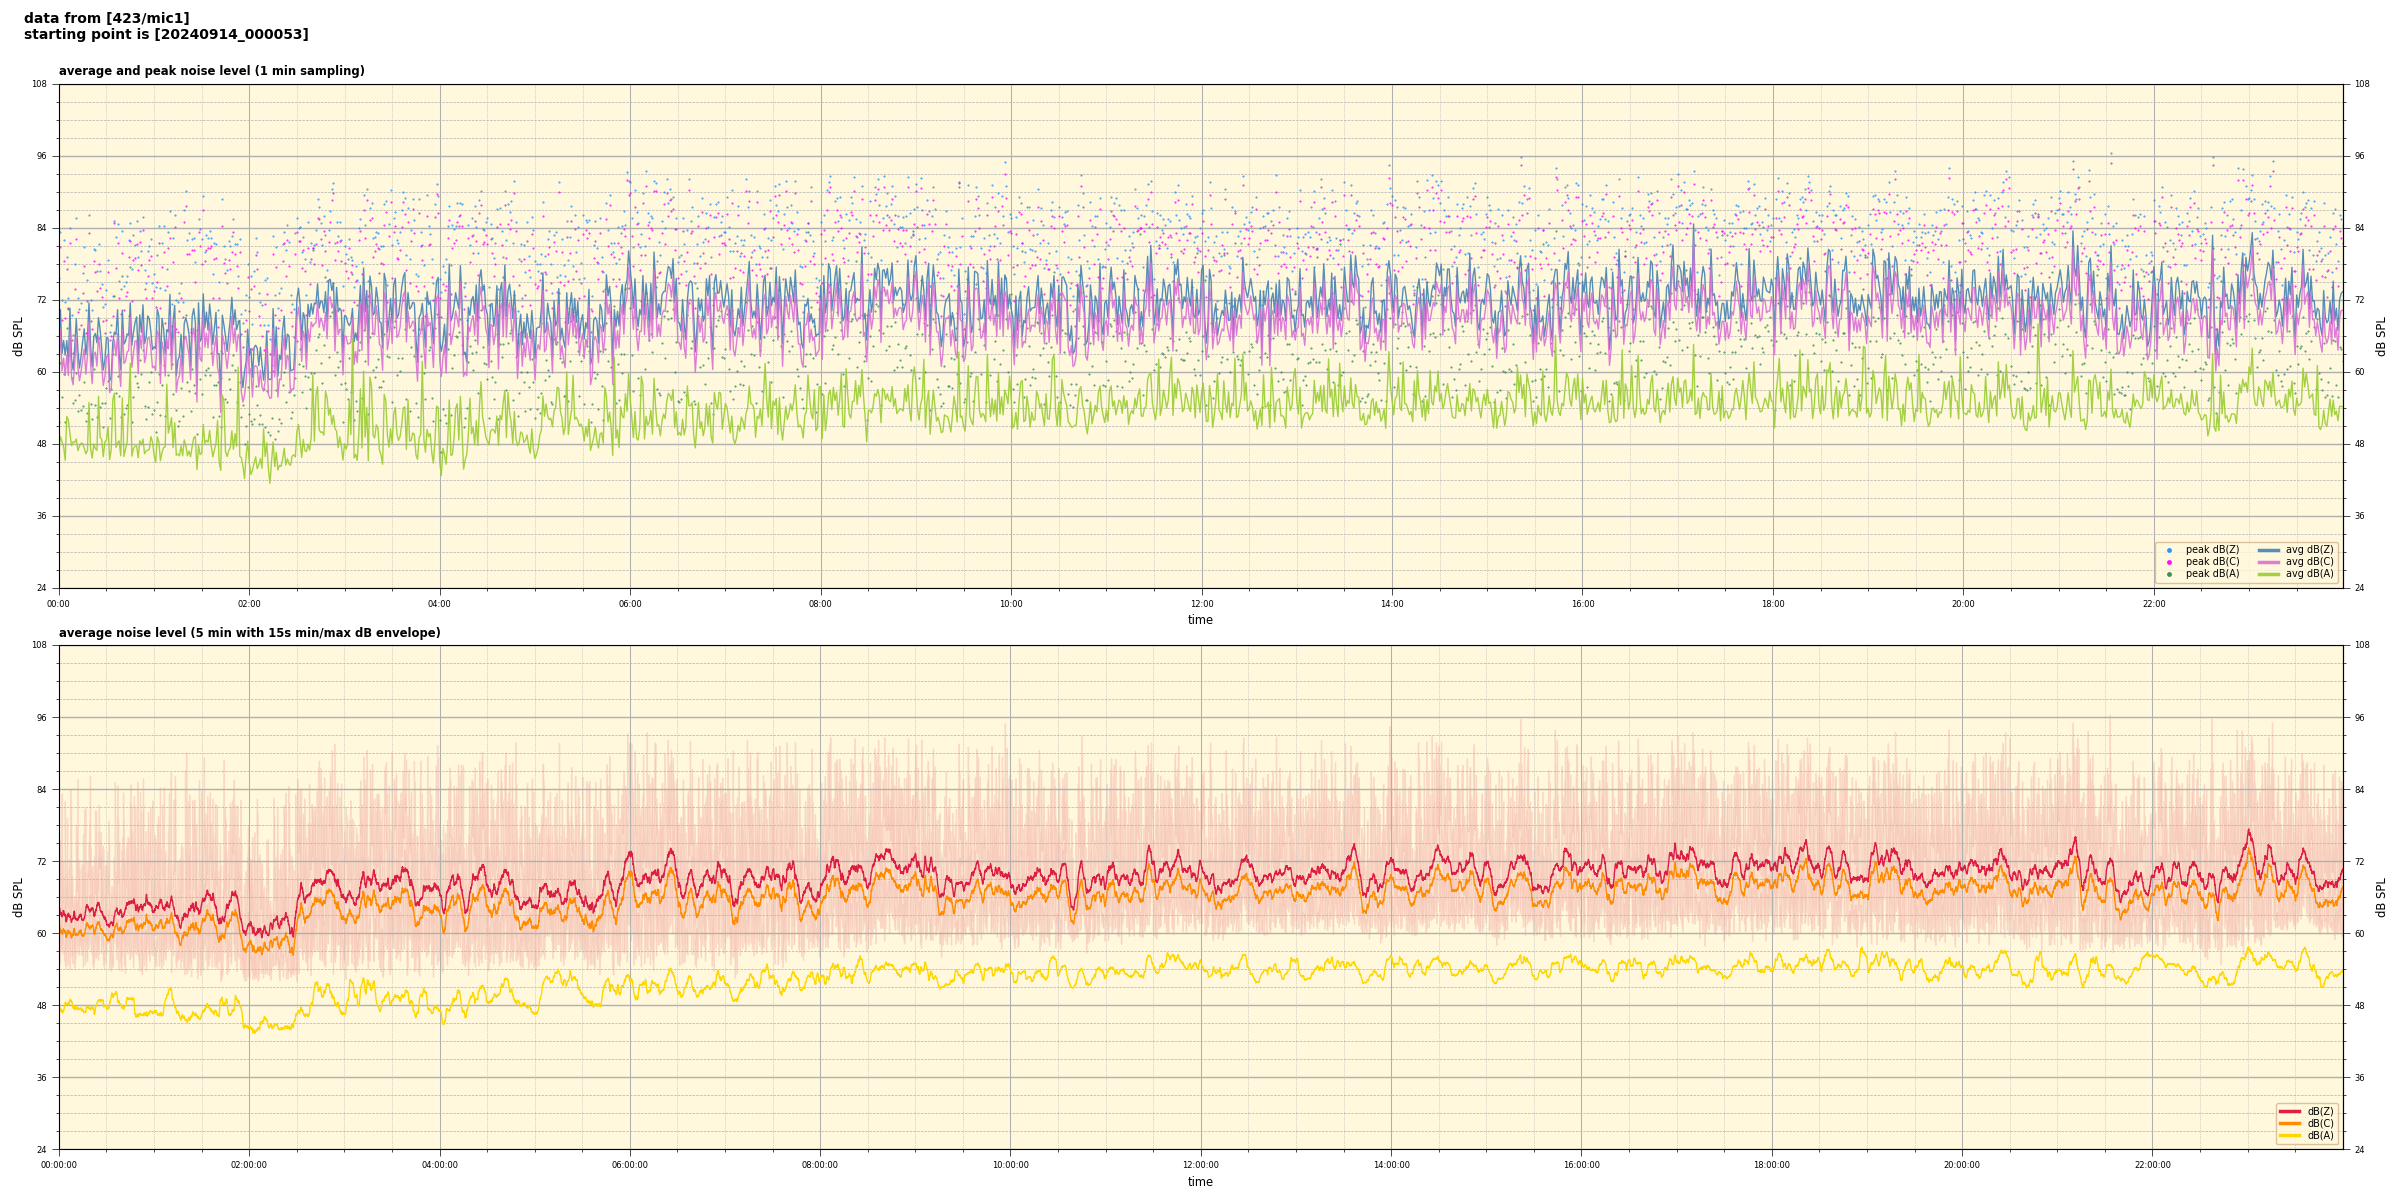Click the top chart title about peak noise
Image resolution: width=2400 pixels, height=1200 pixels.
211,71
